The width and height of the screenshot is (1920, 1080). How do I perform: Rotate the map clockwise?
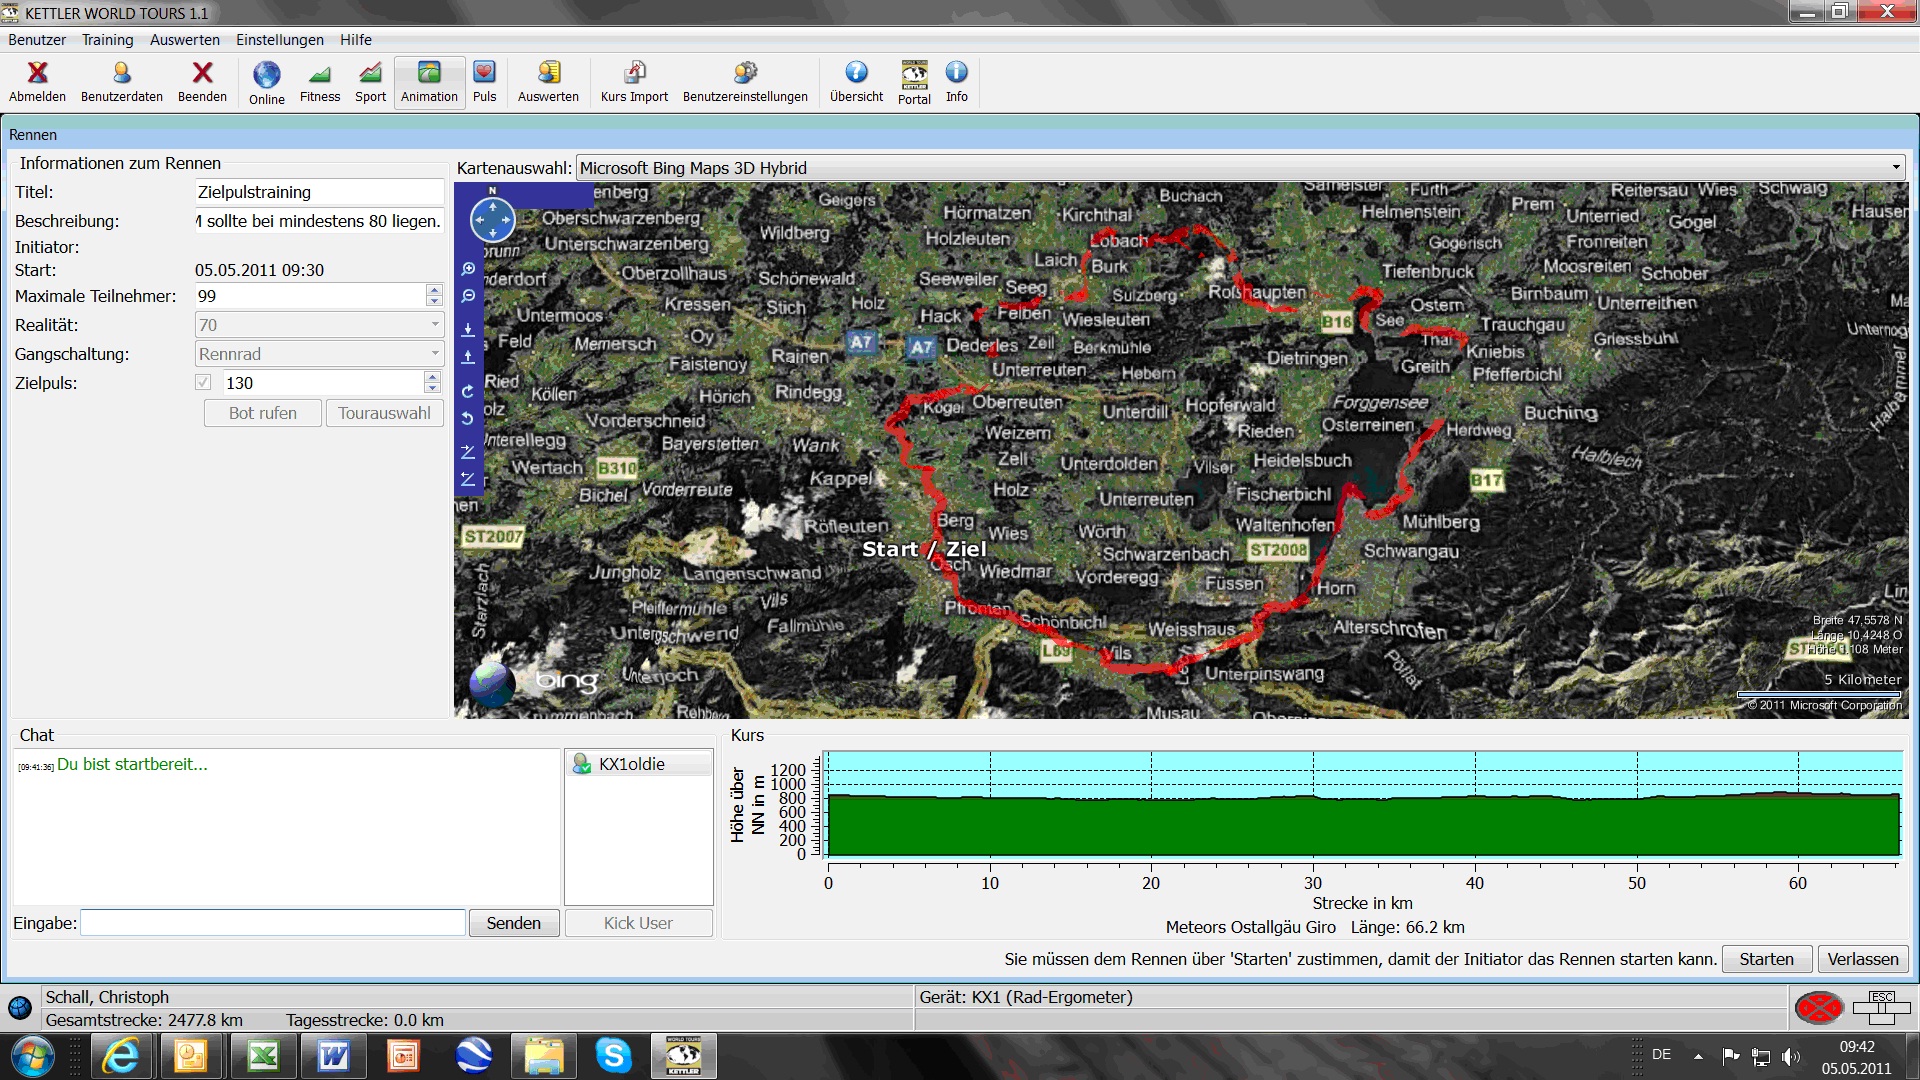[x=467, y=391]
